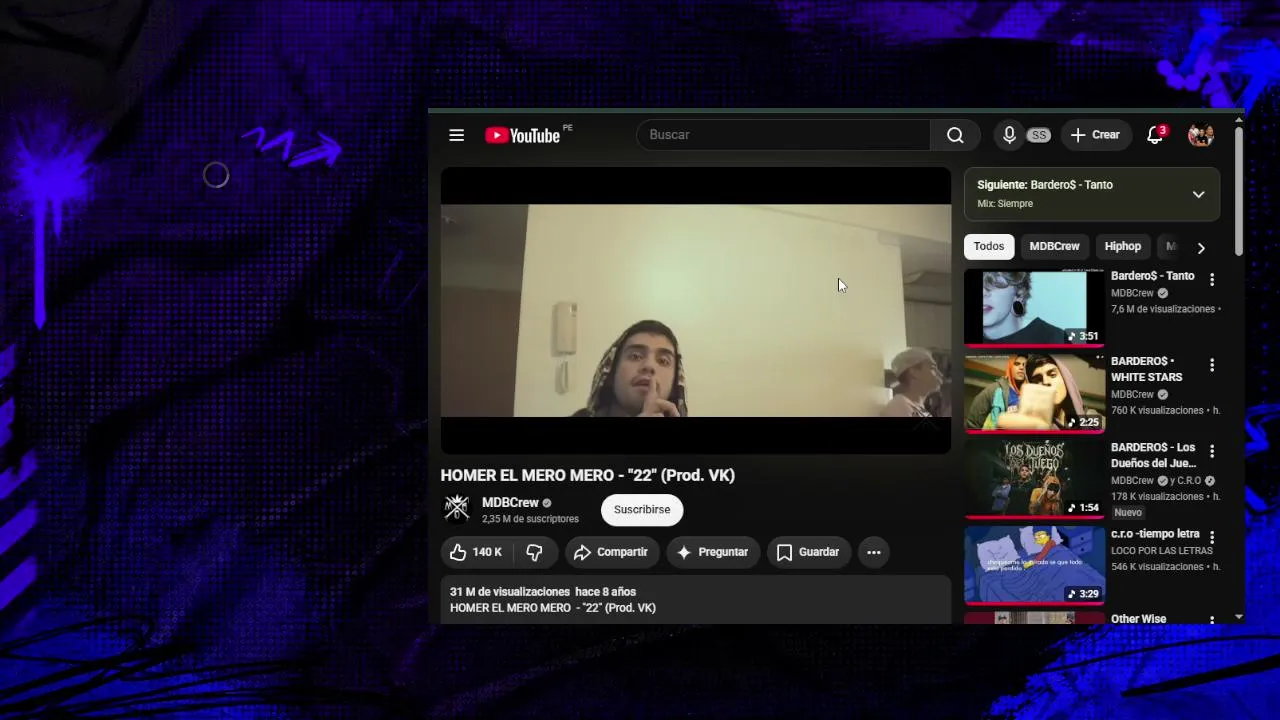The height and width of the screenshot is (720, 1280).
Task: Type in the Buscar search field
Action: (x=783, y=135)
